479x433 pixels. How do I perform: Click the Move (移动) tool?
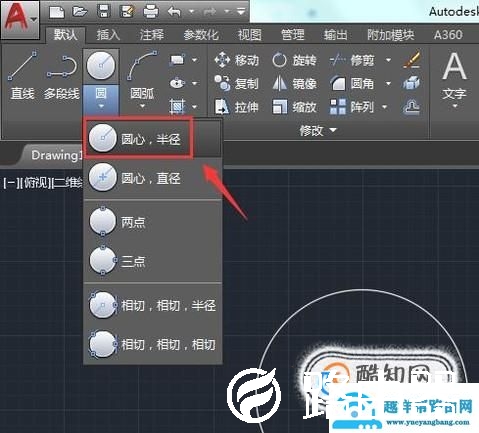pos(237,60)
